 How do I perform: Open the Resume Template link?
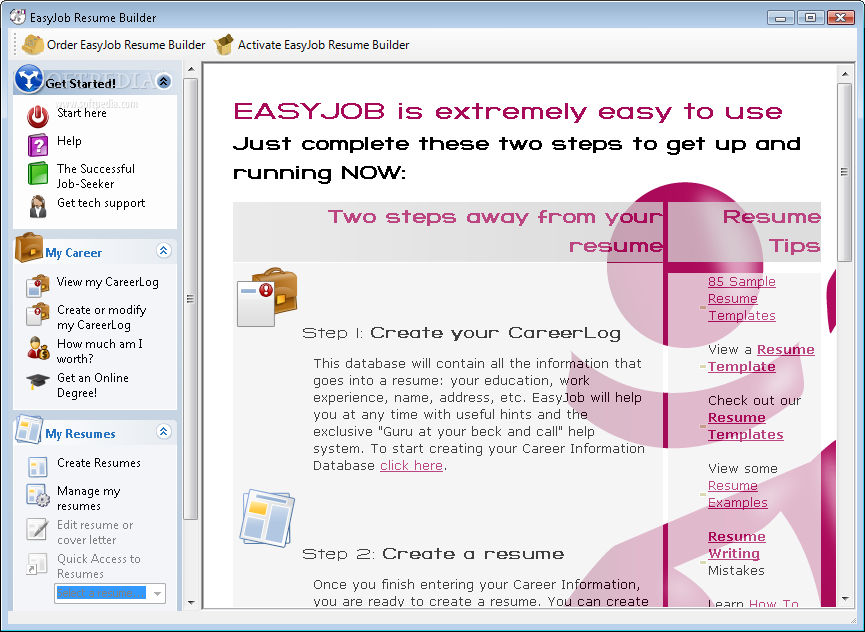pyautogui.click(x=761, y=358)
